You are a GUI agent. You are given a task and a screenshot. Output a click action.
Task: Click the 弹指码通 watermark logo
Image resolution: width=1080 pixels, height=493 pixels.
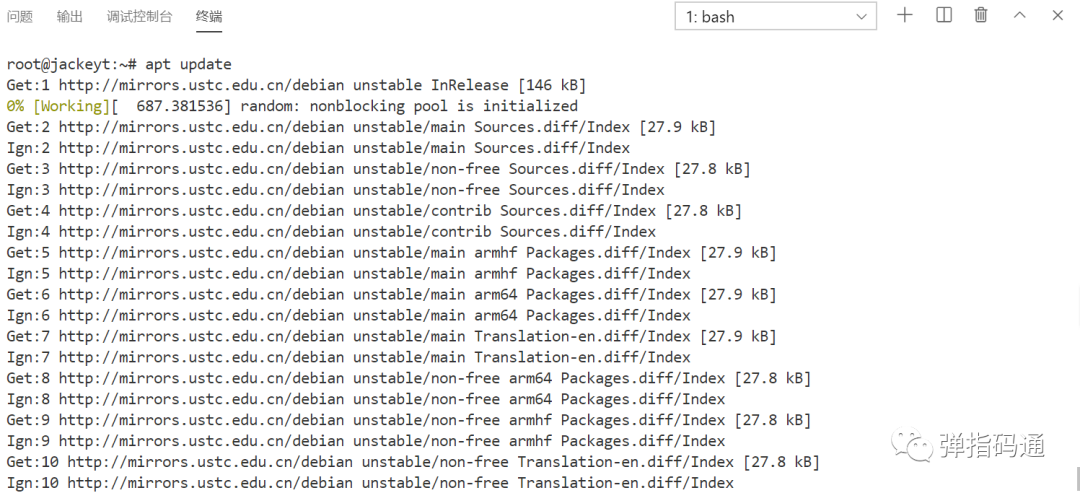(968, 445)
